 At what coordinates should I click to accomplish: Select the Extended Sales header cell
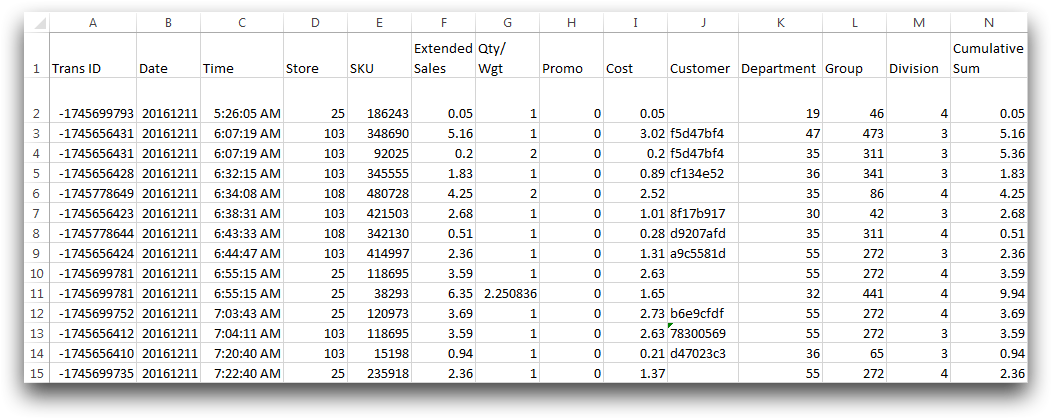click(443, 55)
